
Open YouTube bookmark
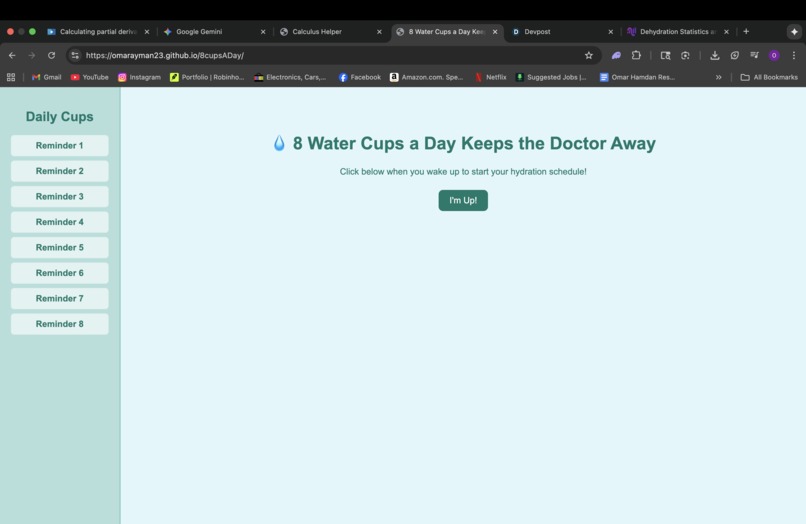89,77
